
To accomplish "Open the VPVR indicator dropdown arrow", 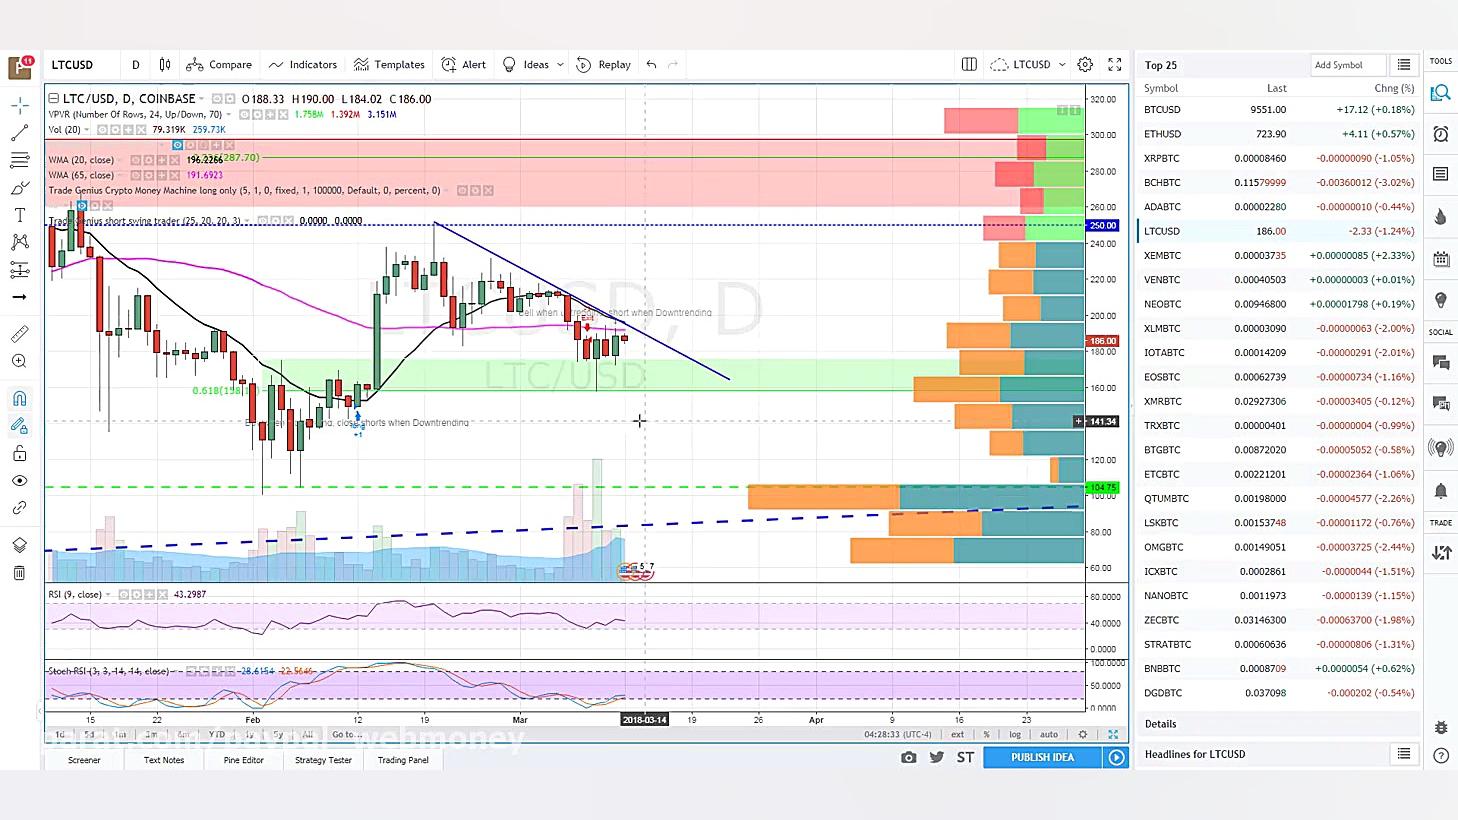I will pos(229,114).
